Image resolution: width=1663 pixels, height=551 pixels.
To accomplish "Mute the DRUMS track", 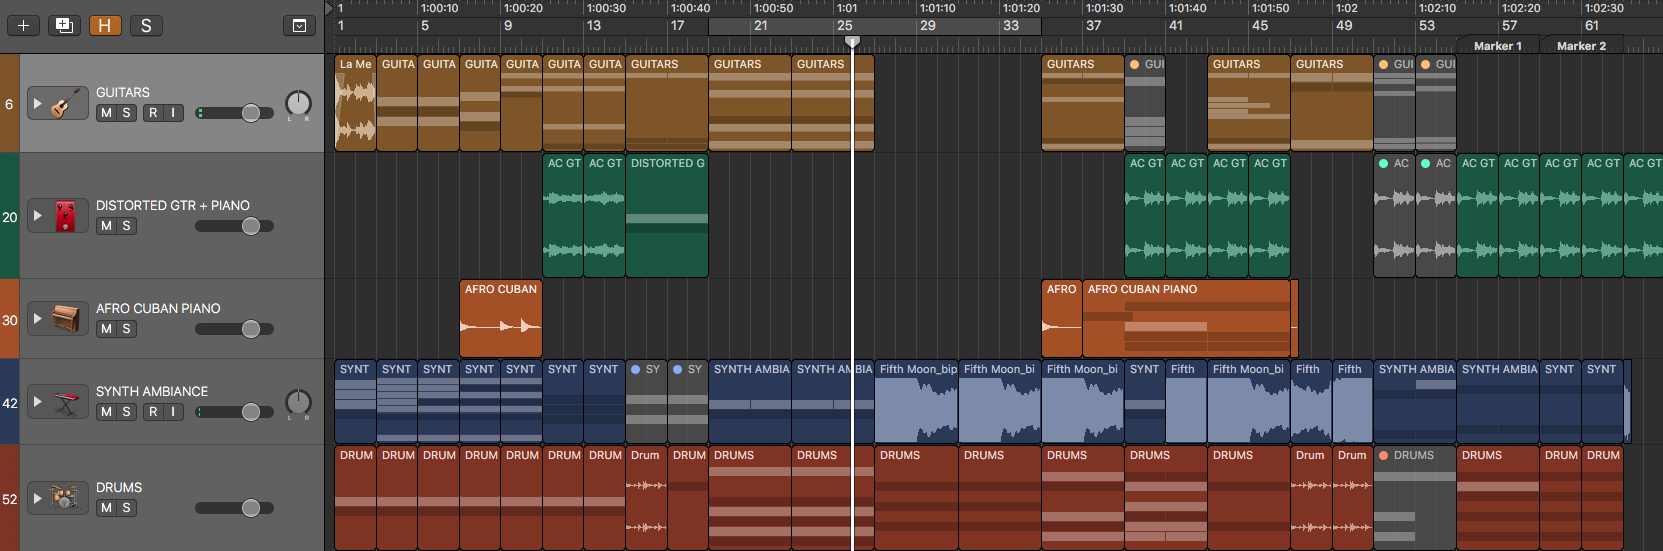I will tap(106, 508).
